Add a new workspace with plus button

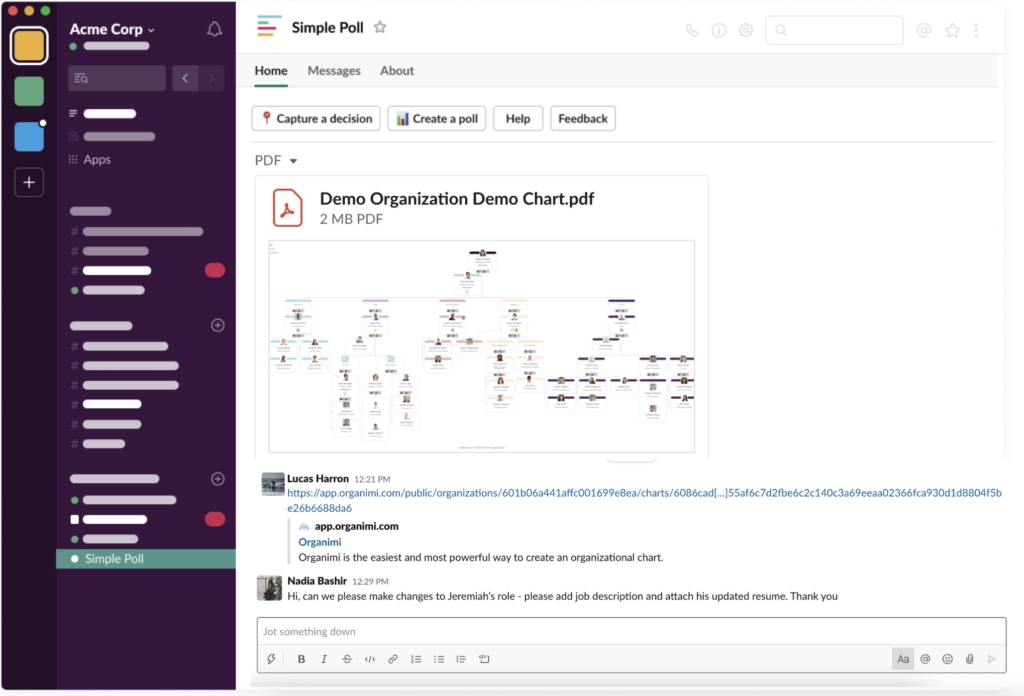tap(29, 182)
